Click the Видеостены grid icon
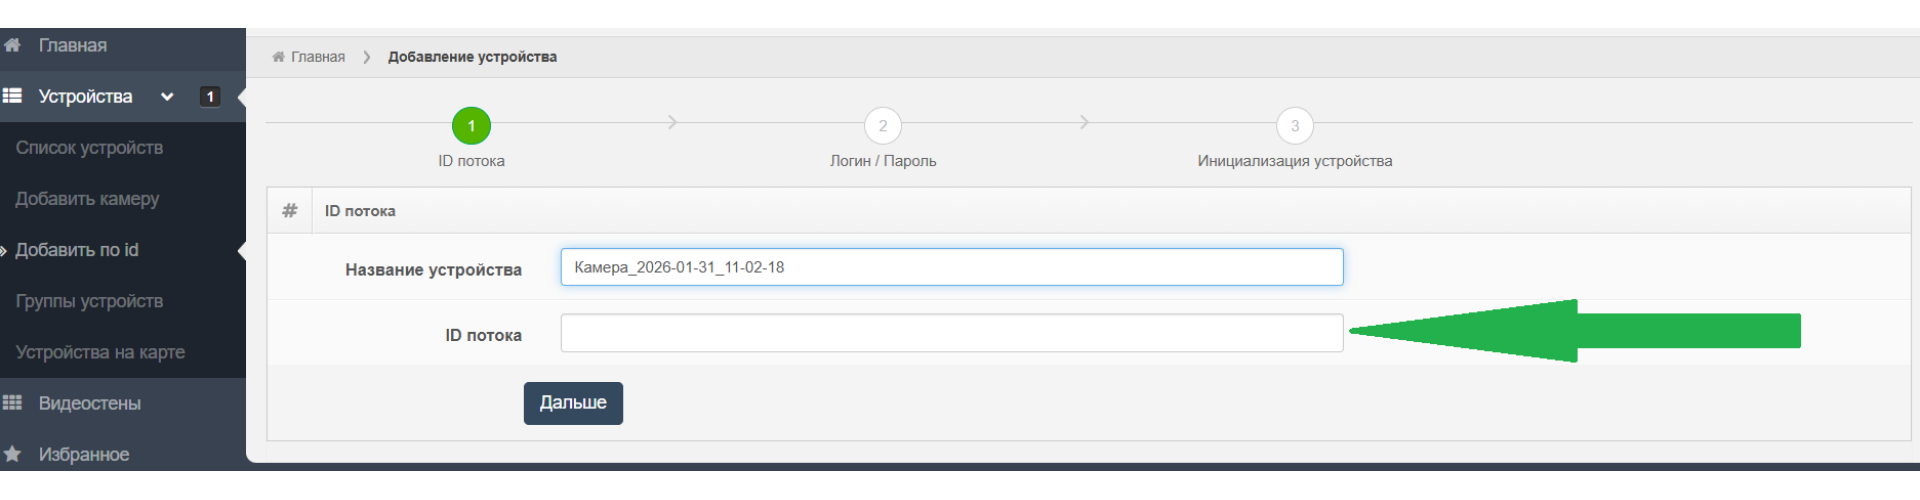 [x=12, y=403]
